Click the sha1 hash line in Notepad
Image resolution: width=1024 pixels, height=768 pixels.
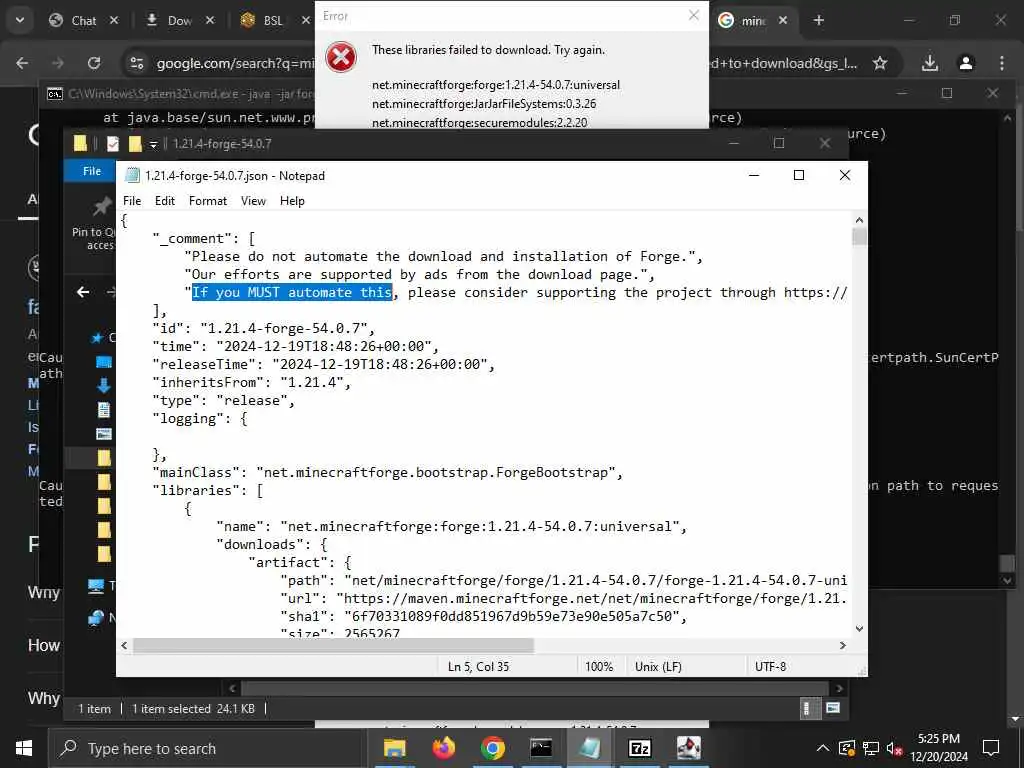(483, 616)
